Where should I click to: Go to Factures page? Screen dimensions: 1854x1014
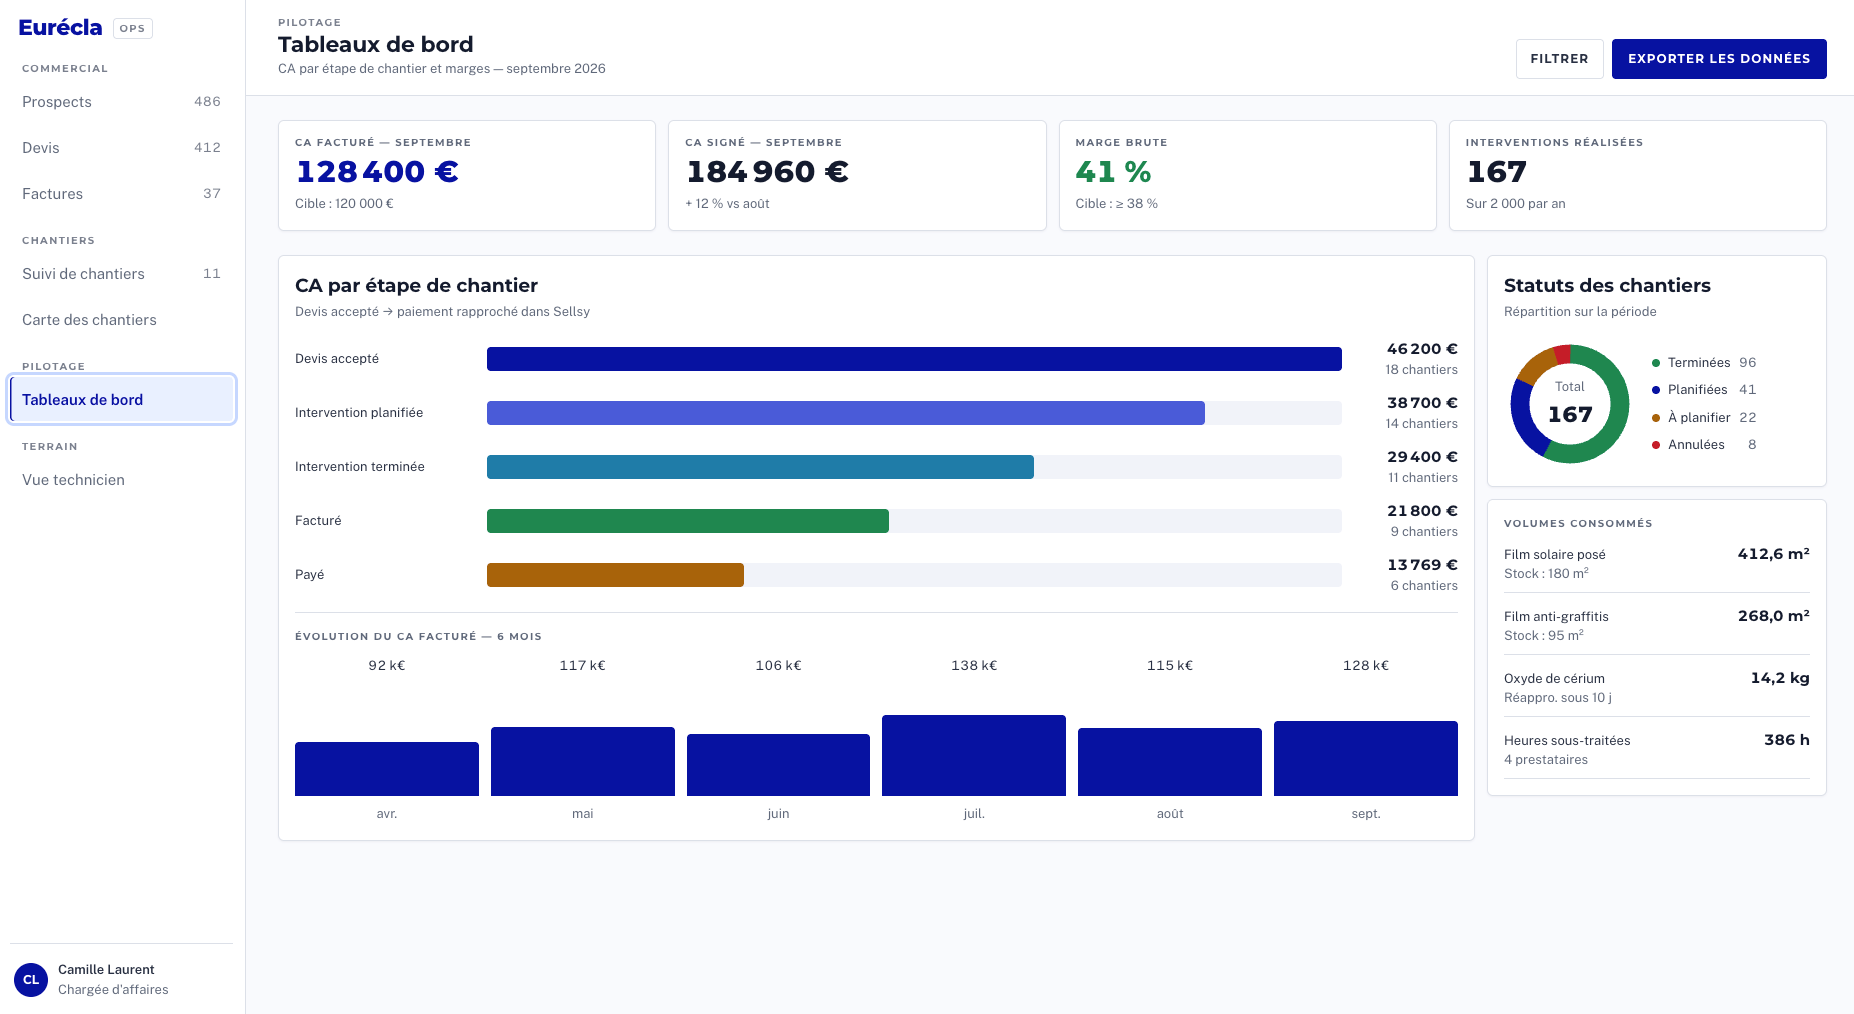[x=122, y=194]
